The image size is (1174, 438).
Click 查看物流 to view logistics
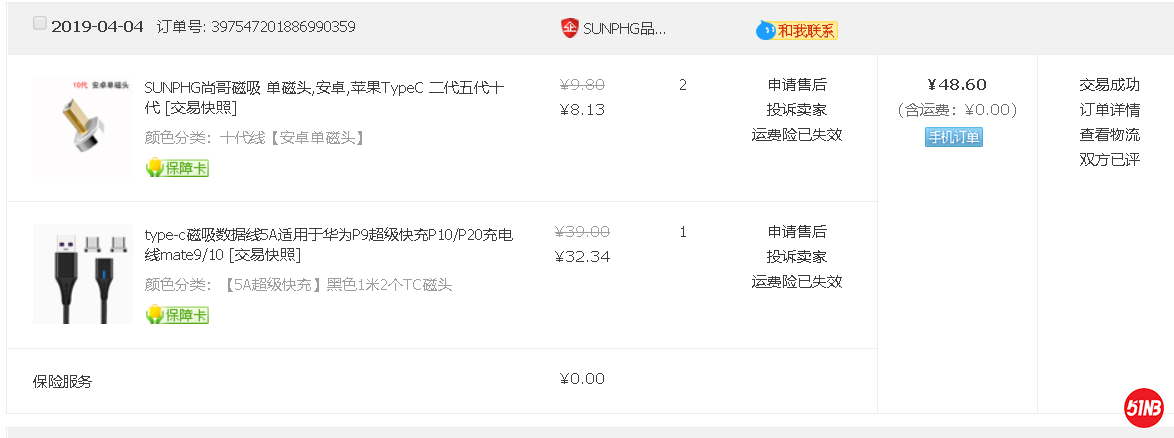[1109, 135]
